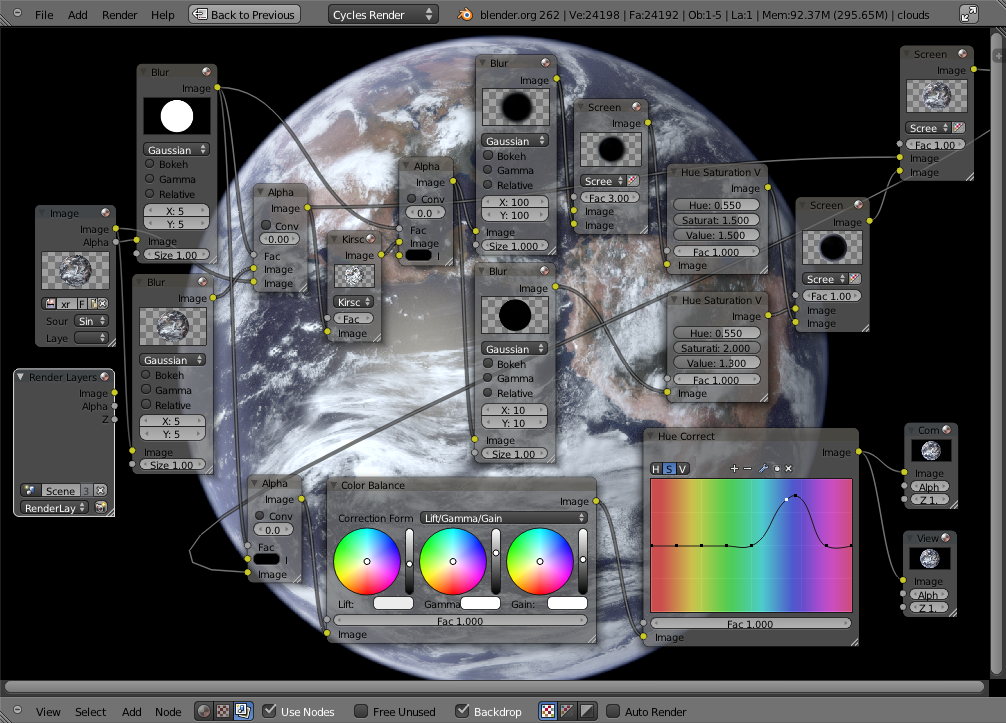This screenshot has width=1006, height=723.
Task: Open the Render menu in the top bar
Action: tap(120, 15)
